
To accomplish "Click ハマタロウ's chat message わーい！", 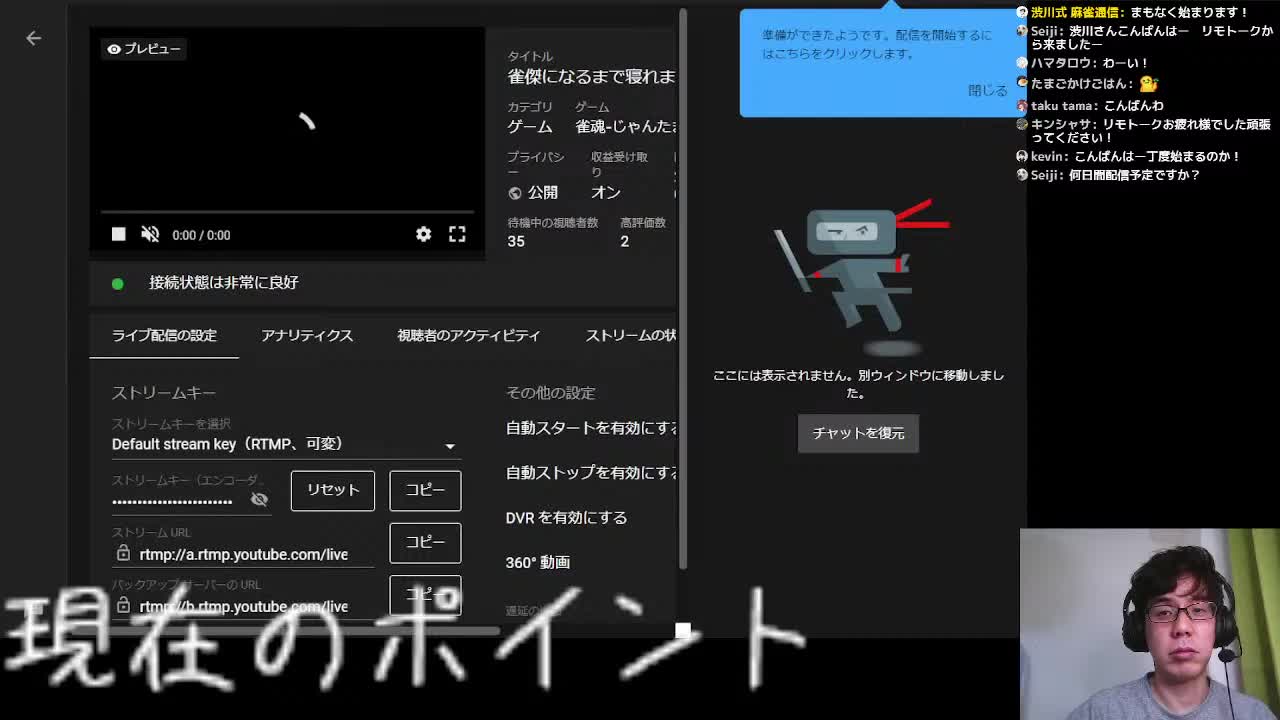I will click(1126, 64).
